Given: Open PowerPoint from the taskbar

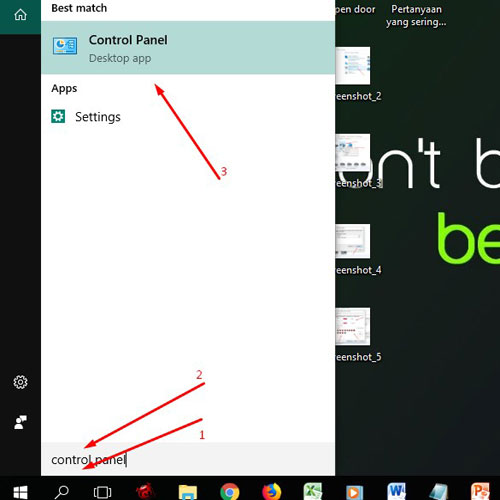Looking at the screenshot, I should [480, 492].
